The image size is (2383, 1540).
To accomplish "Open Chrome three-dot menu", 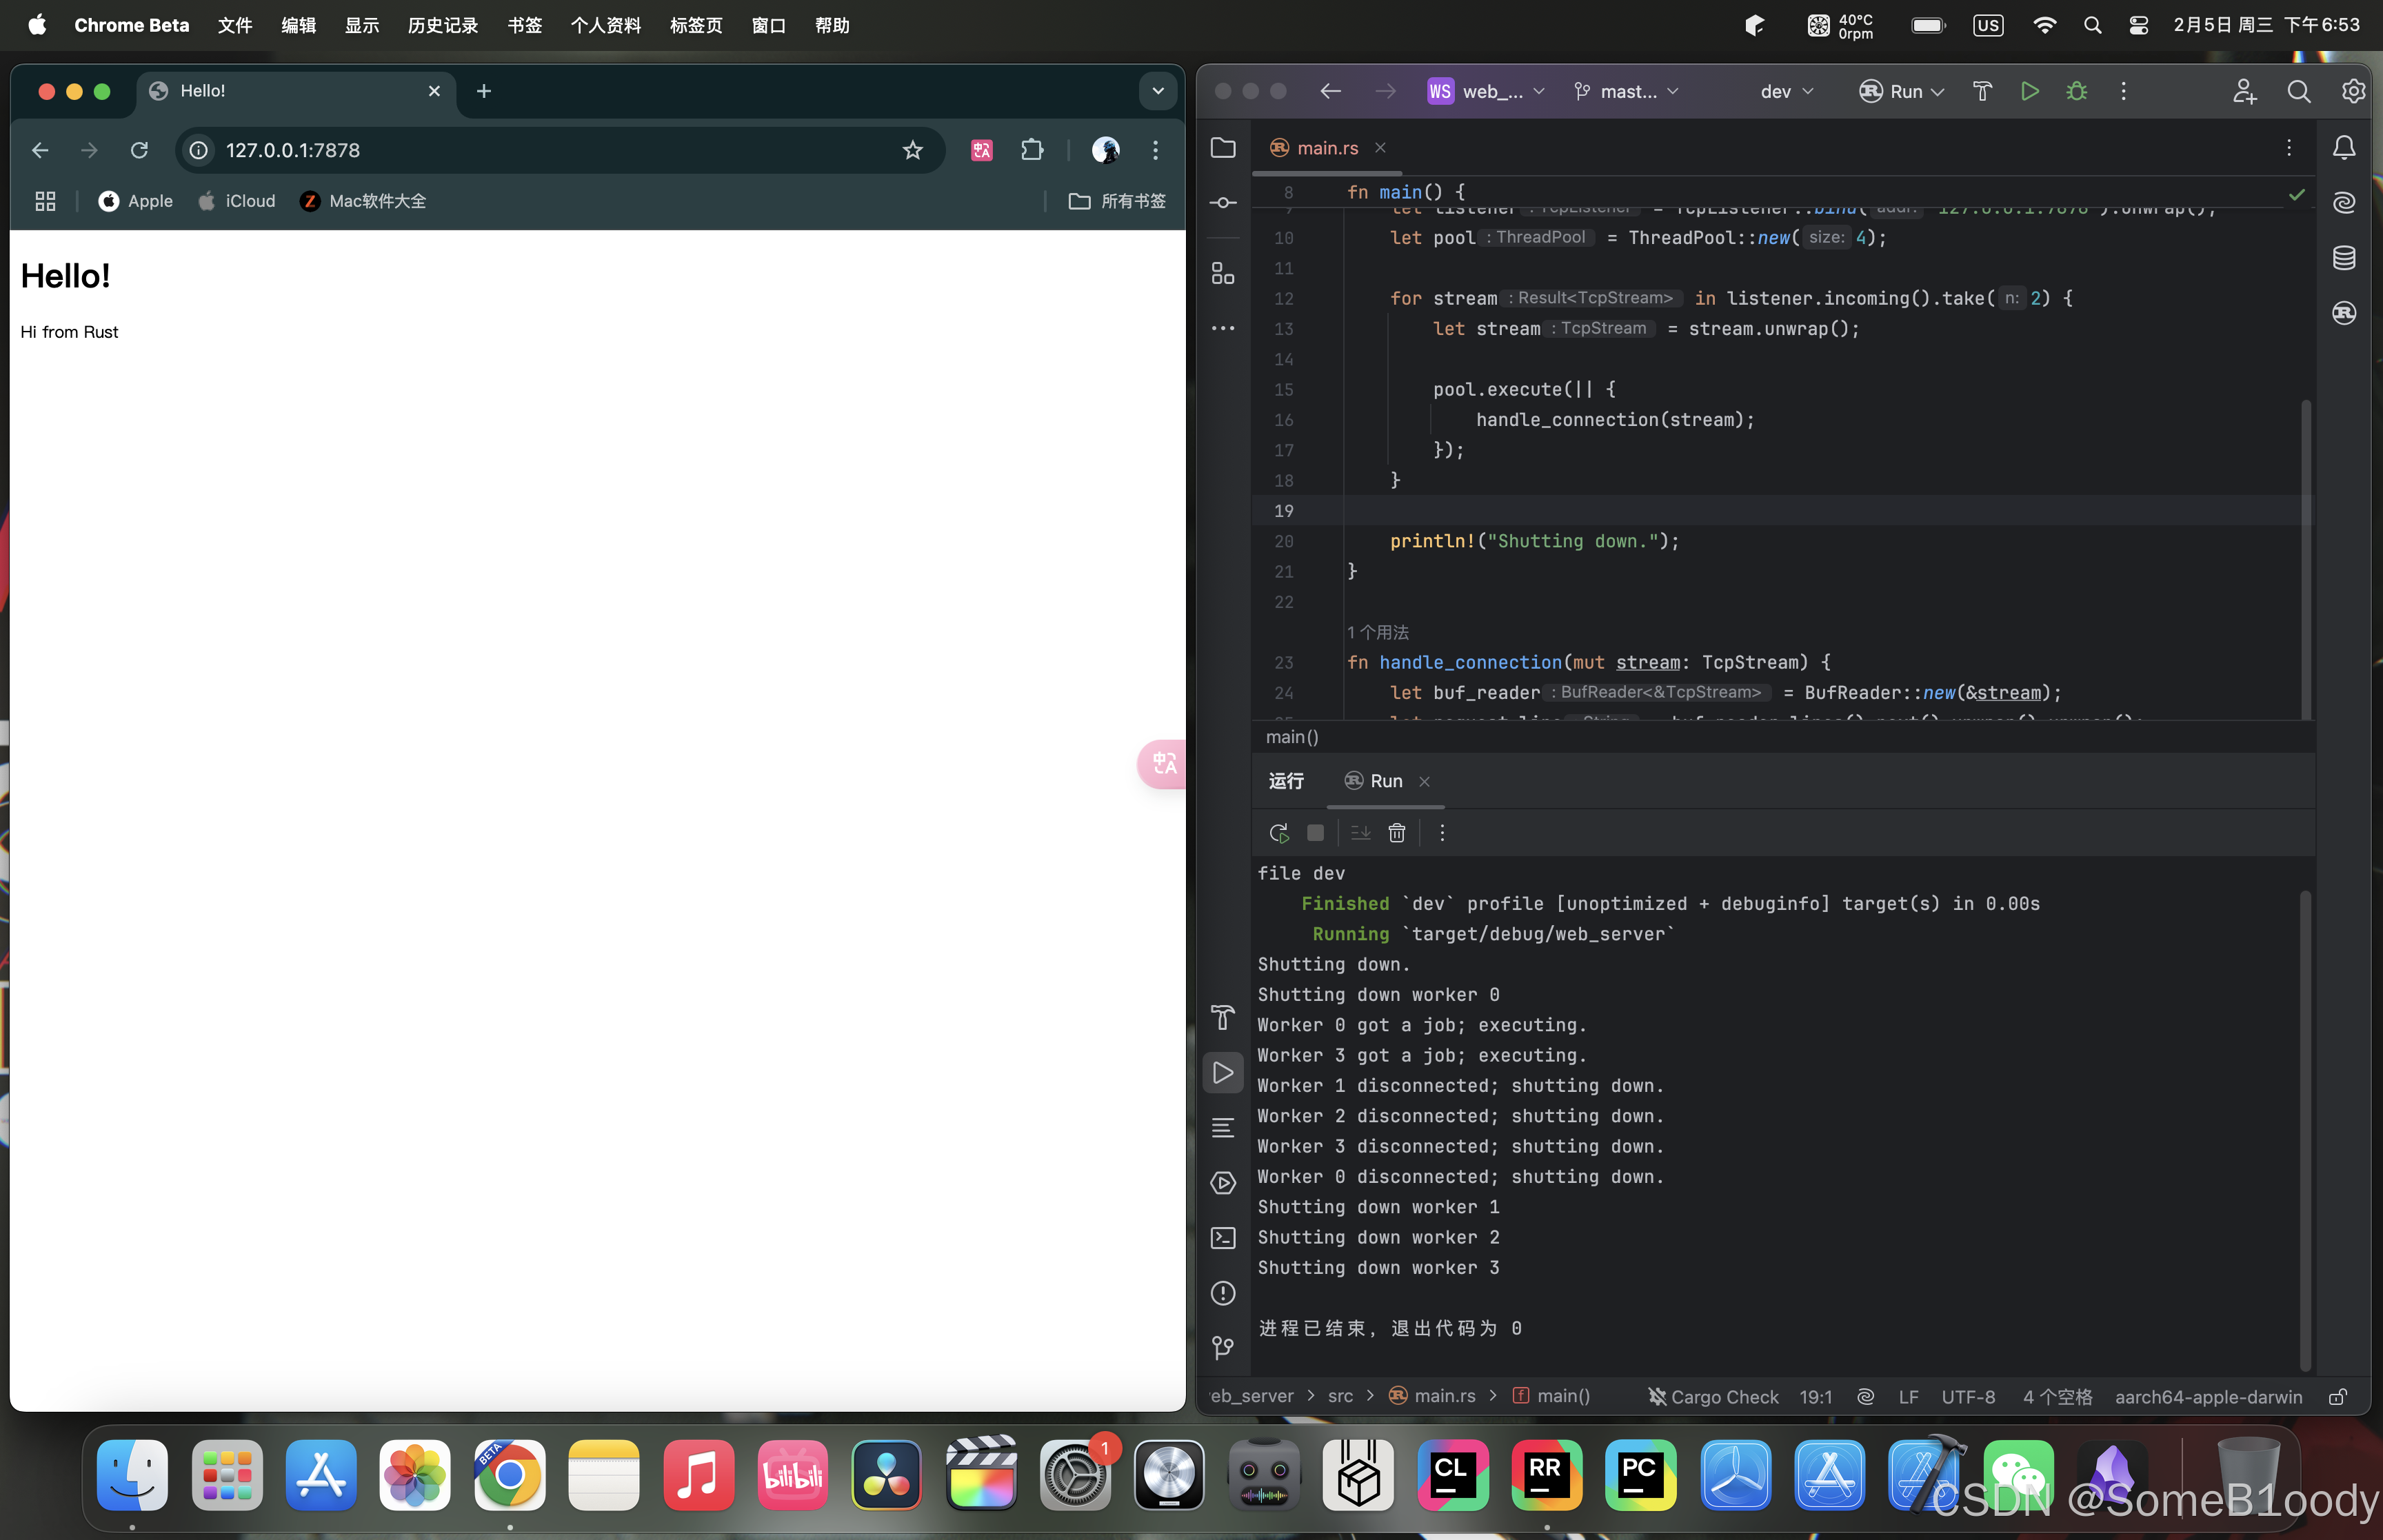I will click(x=1155, y=150).
